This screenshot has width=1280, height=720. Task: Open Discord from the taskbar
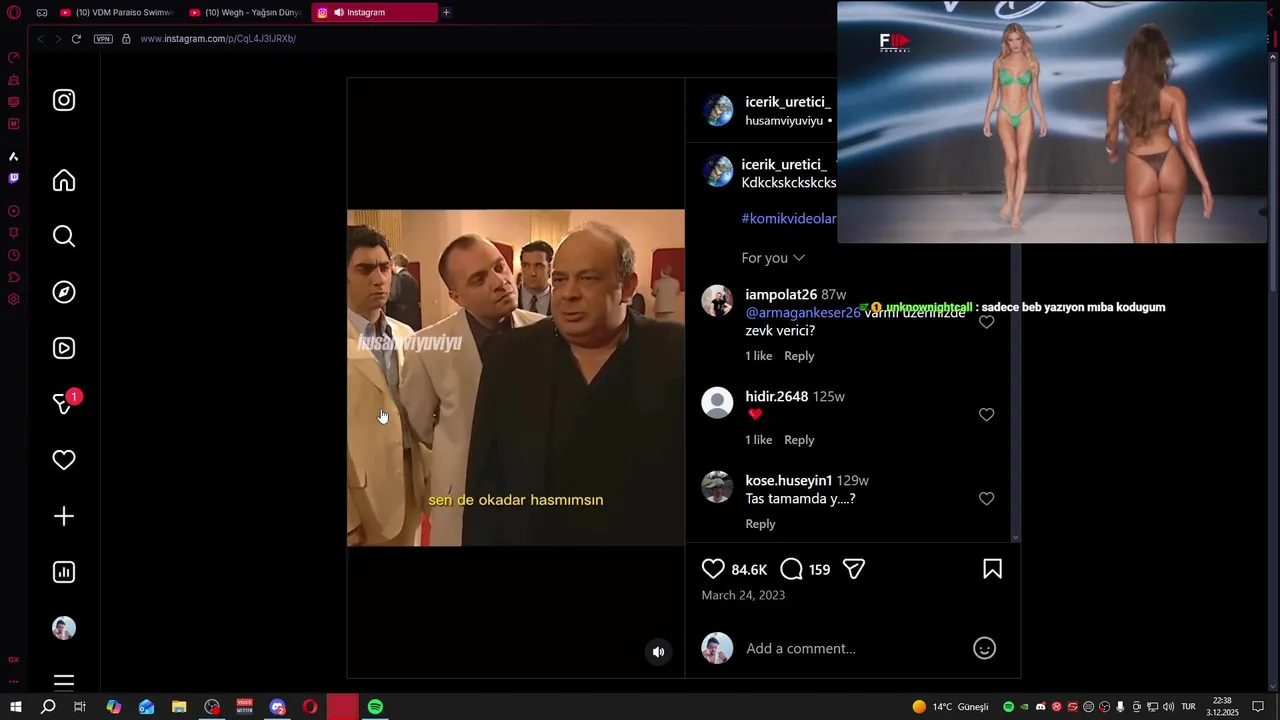click(x=277, y=707)
